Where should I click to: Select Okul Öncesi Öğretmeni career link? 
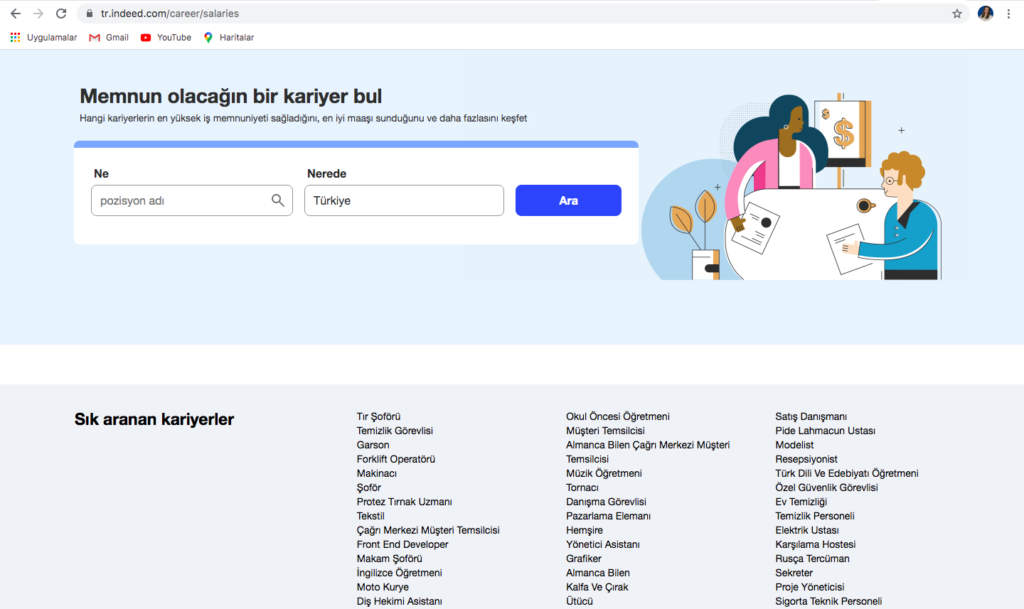pos(617,416)
